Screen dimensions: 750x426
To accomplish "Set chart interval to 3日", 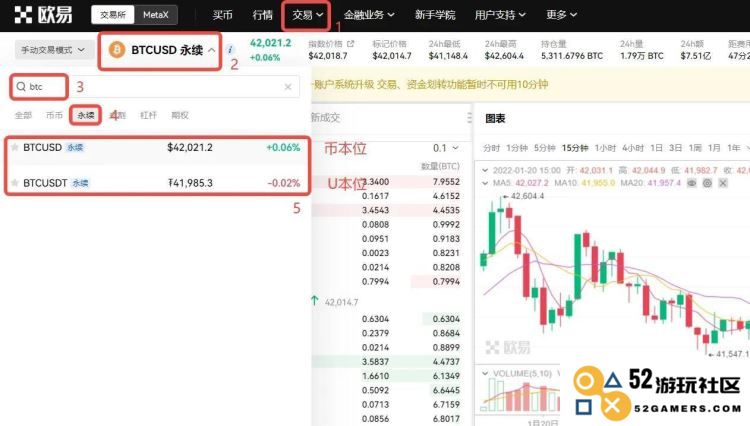I will coord(675,148).
